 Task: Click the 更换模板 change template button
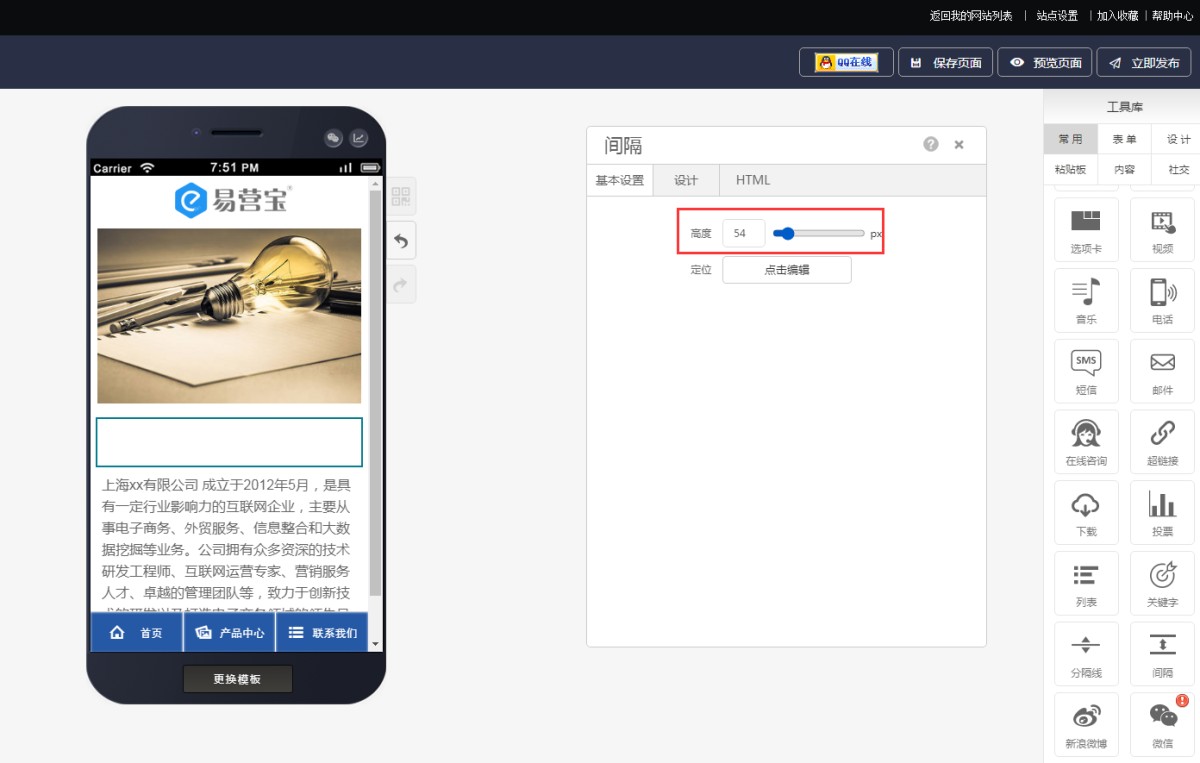237,679
